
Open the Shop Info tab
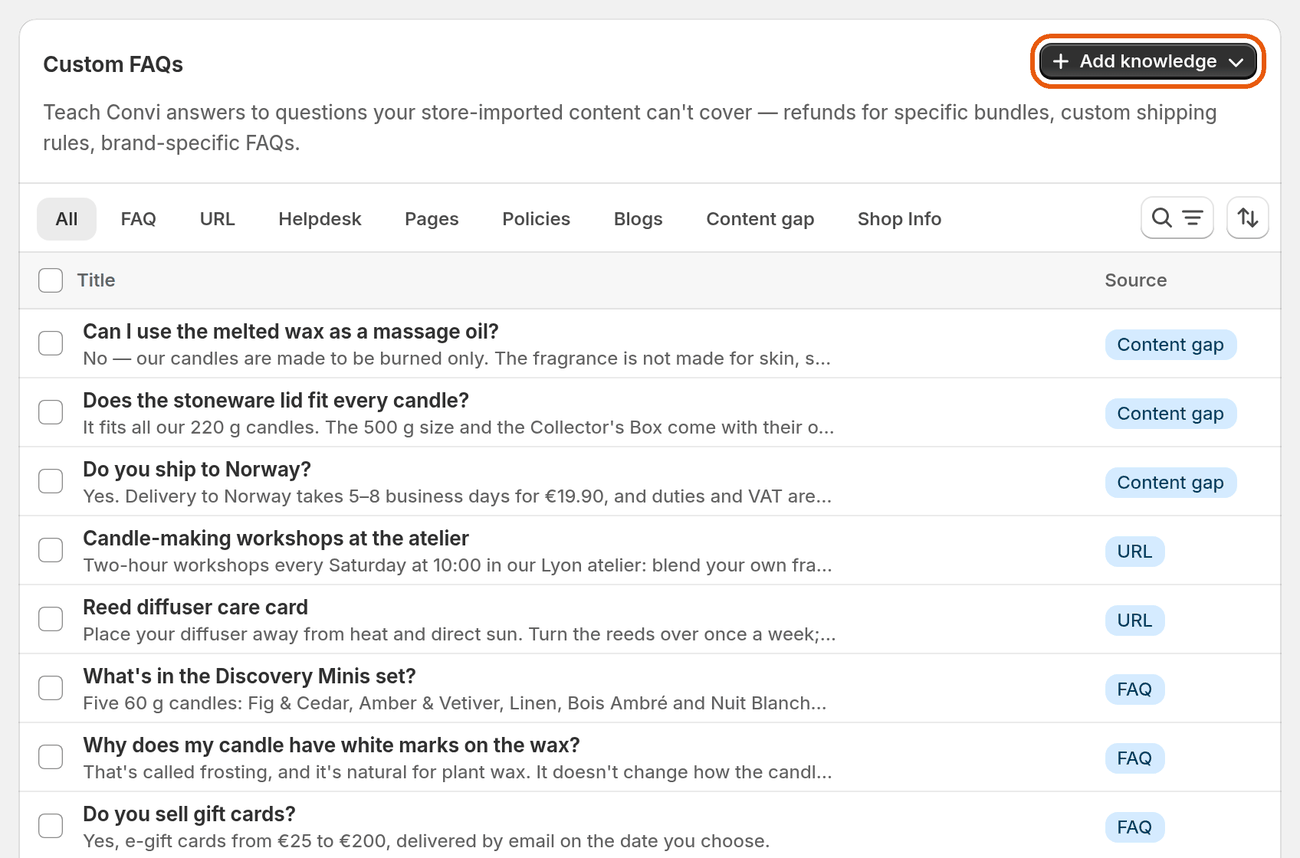[x=899, y=219]
